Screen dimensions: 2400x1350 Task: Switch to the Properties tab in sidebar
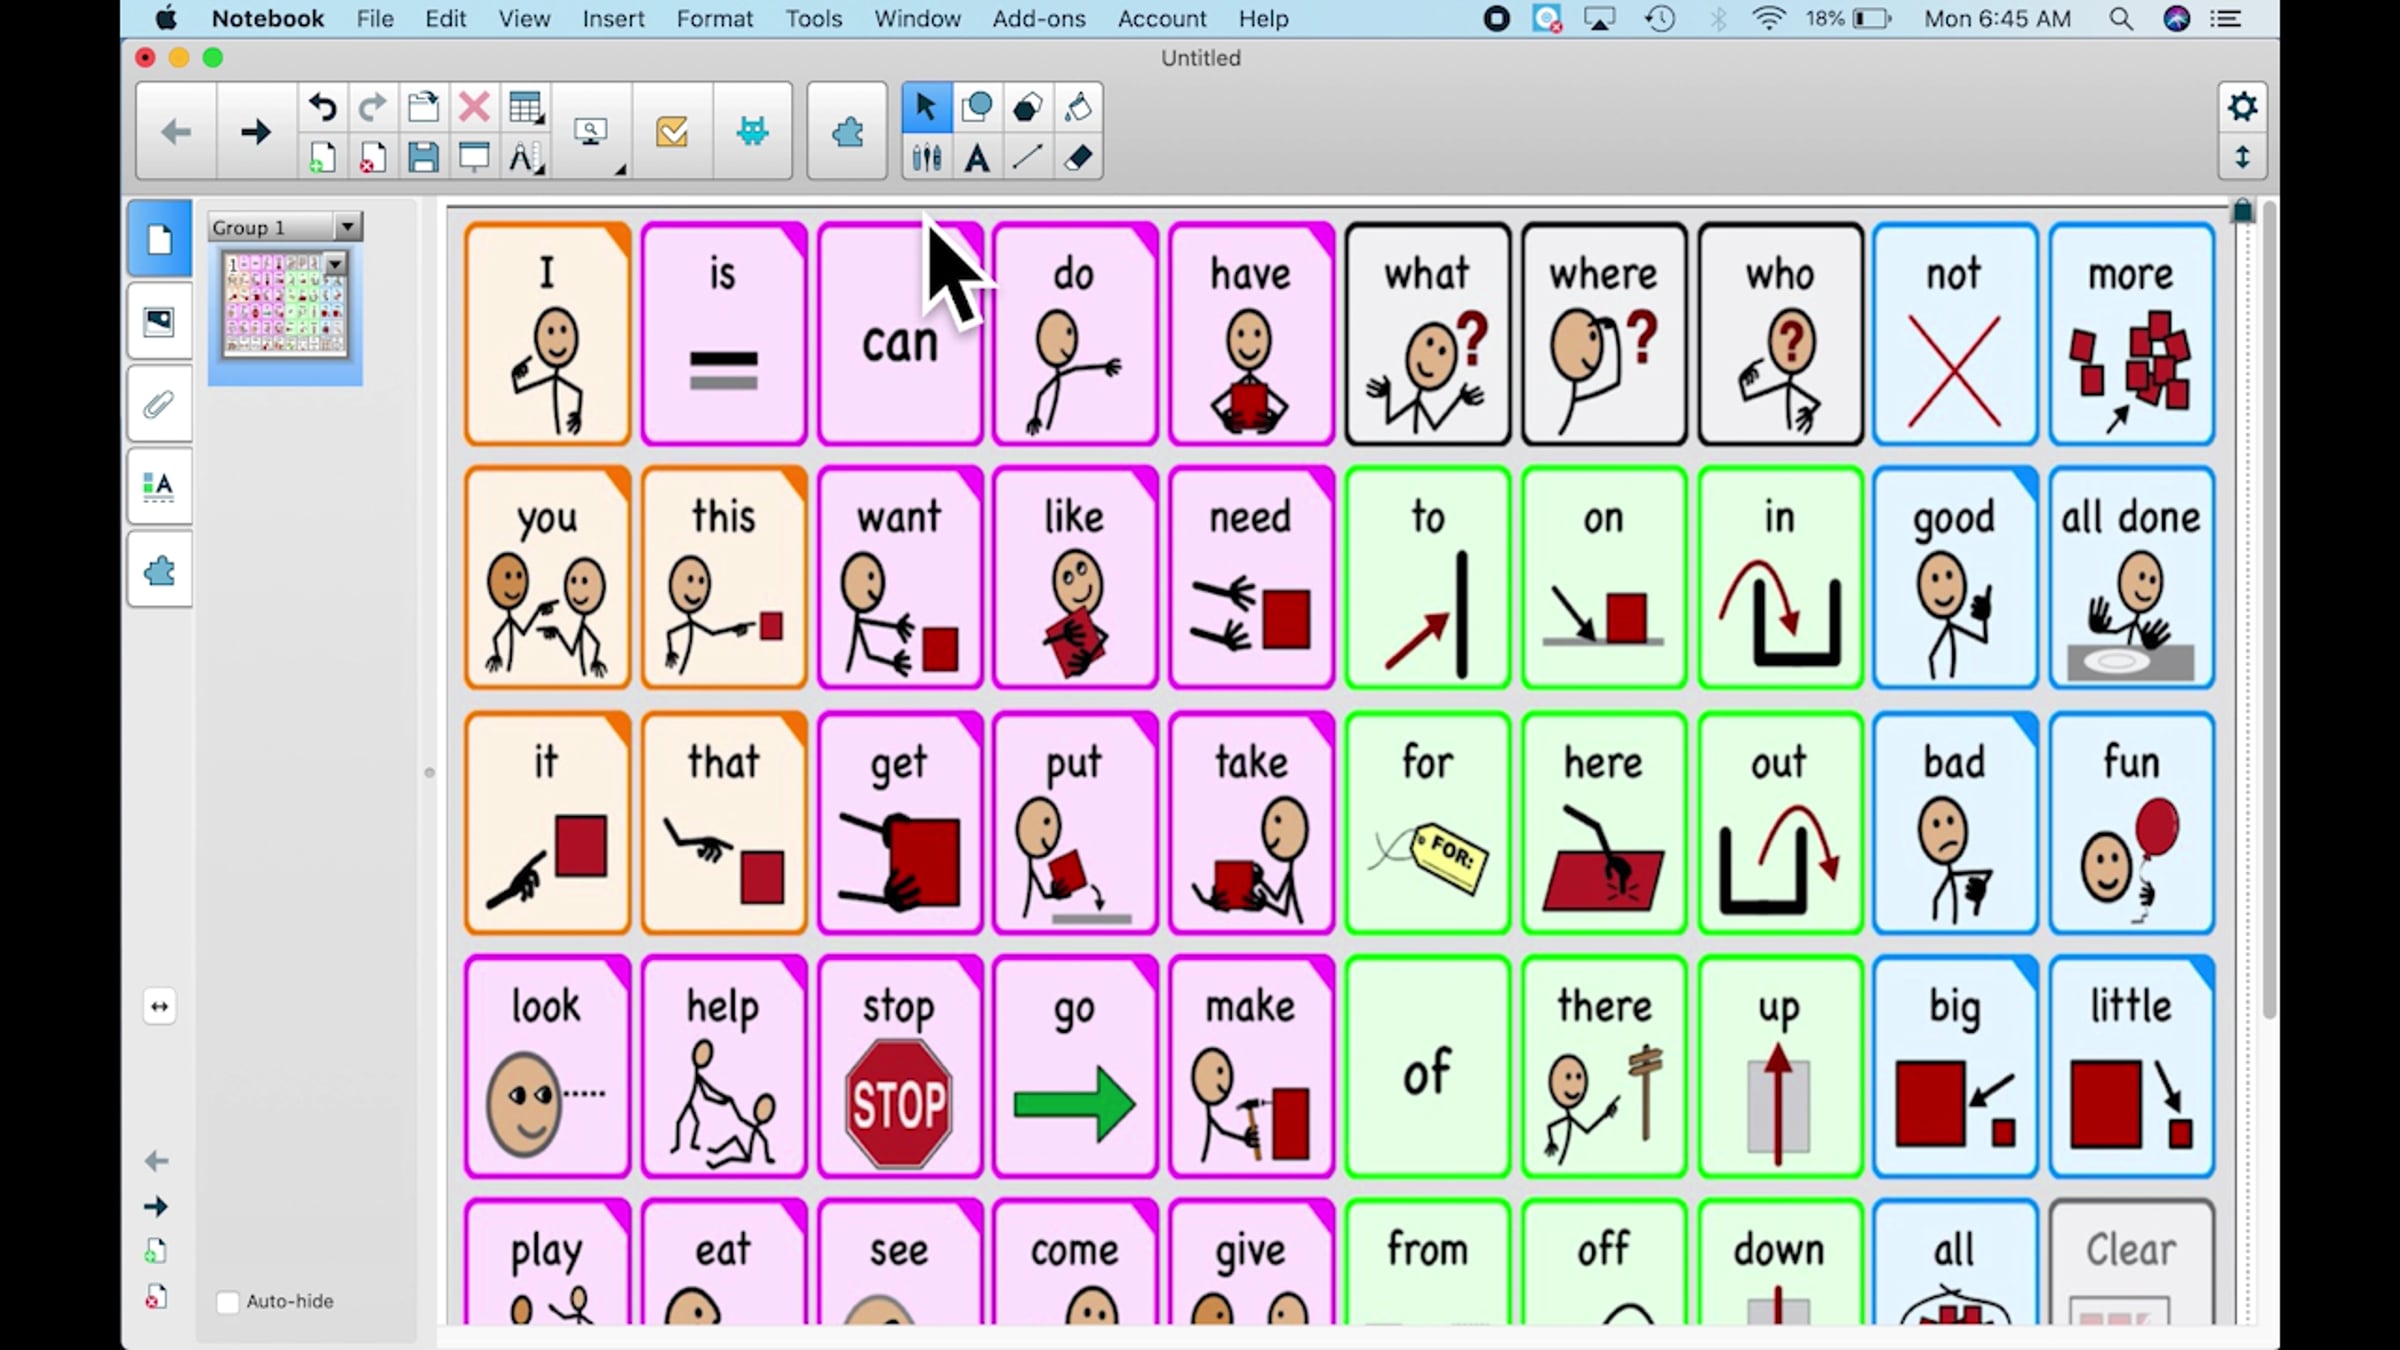pyautogui.click(x=159, y=487)
